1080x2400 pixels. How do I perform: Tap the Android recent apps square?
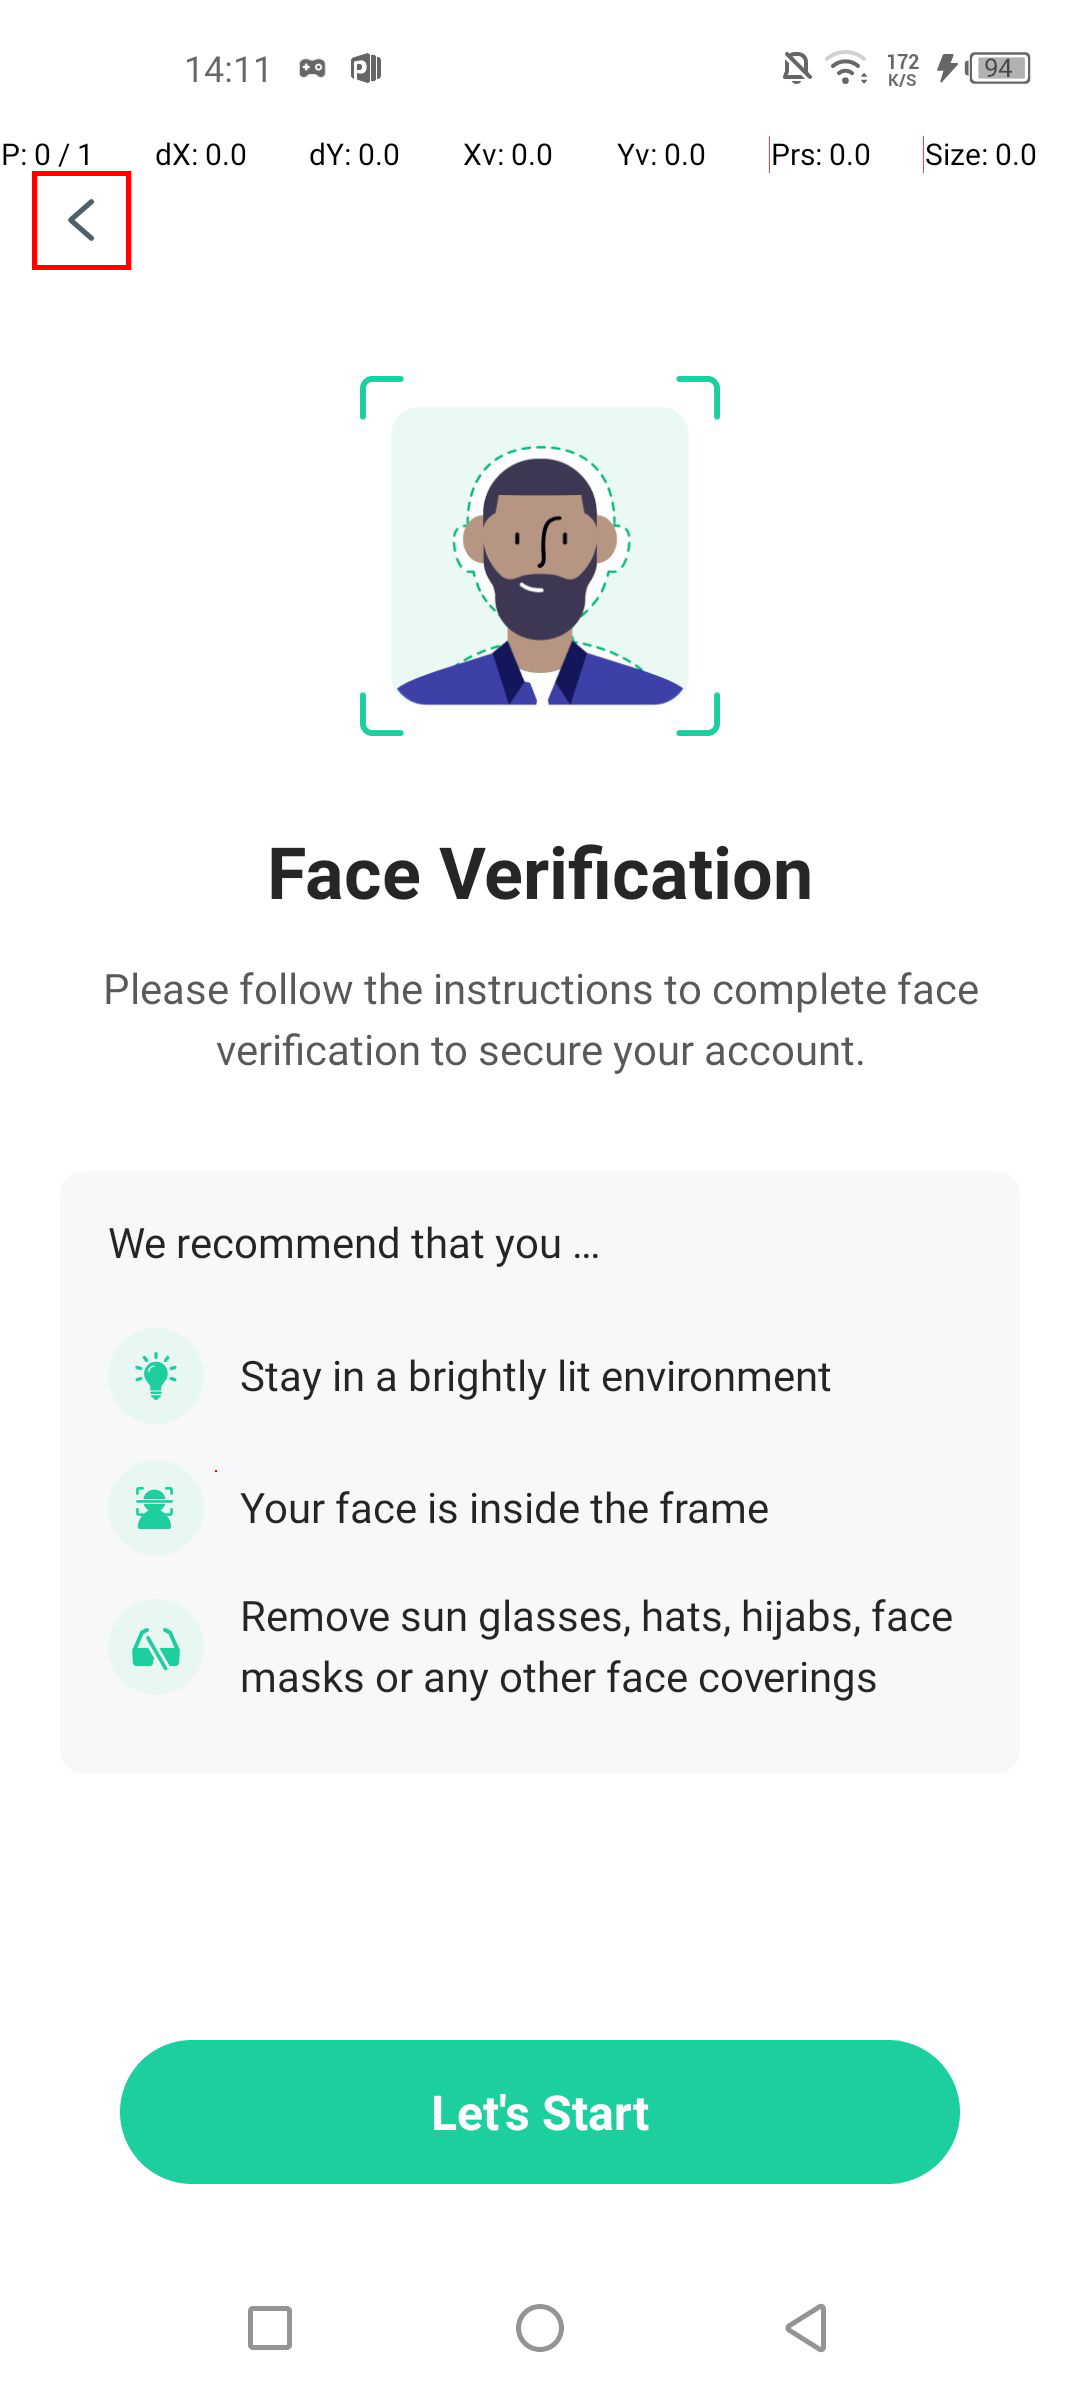click(x=270, y=2328)
